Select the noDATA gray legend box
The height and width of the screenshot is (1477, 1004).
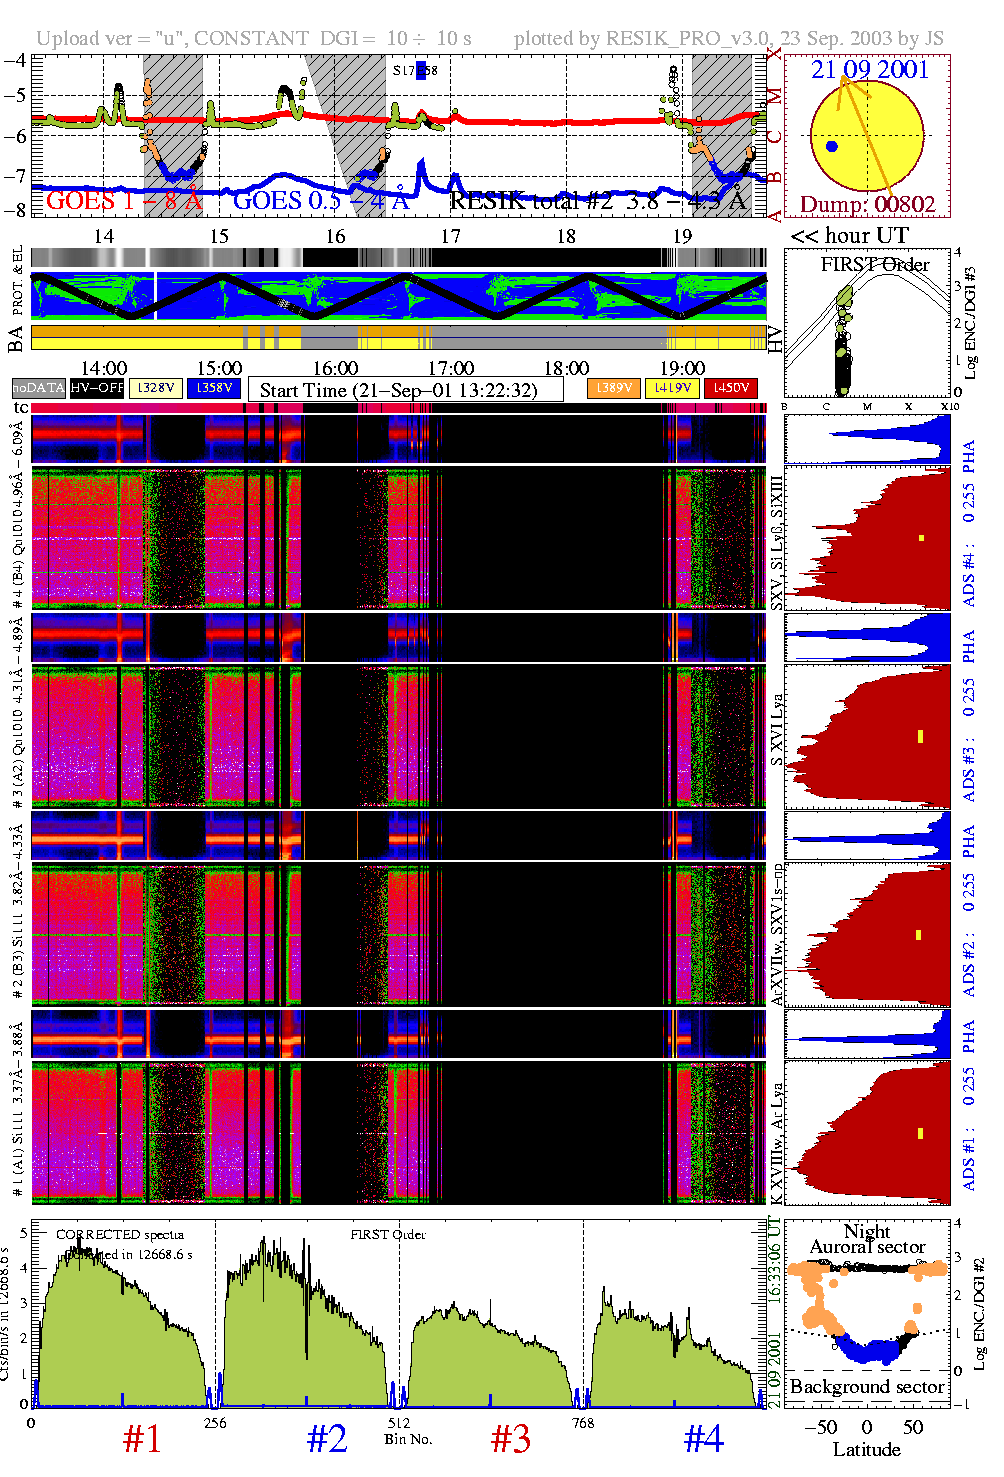point(39,388)
